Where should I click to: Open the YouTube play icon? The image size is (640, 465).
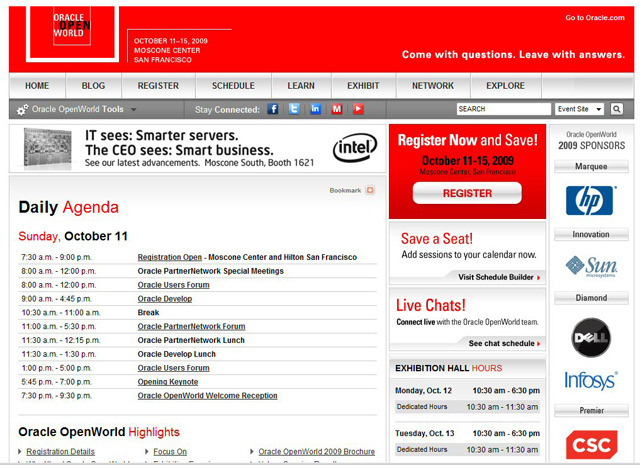(358, 109)
